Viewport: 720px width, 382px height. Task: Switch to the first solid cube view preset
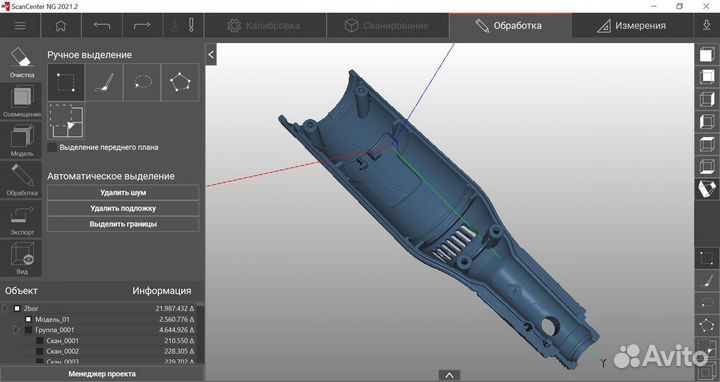[707, 55]
